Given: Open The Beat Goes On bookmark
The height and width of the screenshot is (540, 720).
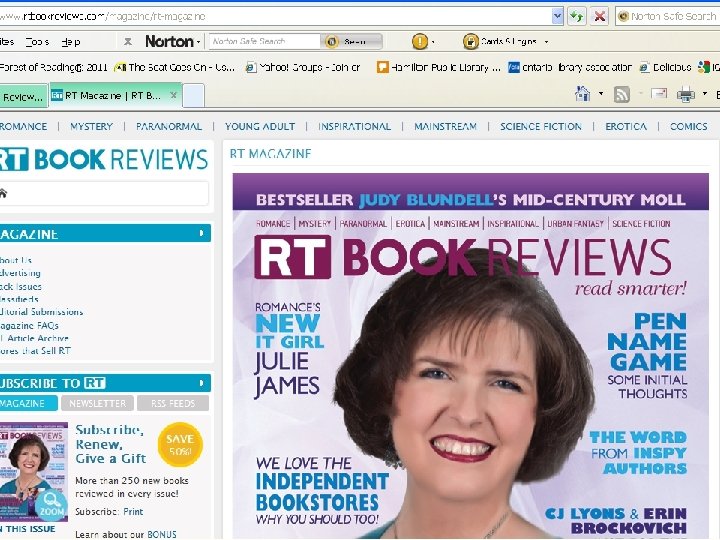Looking at the screenshot, I should point(174,68).
